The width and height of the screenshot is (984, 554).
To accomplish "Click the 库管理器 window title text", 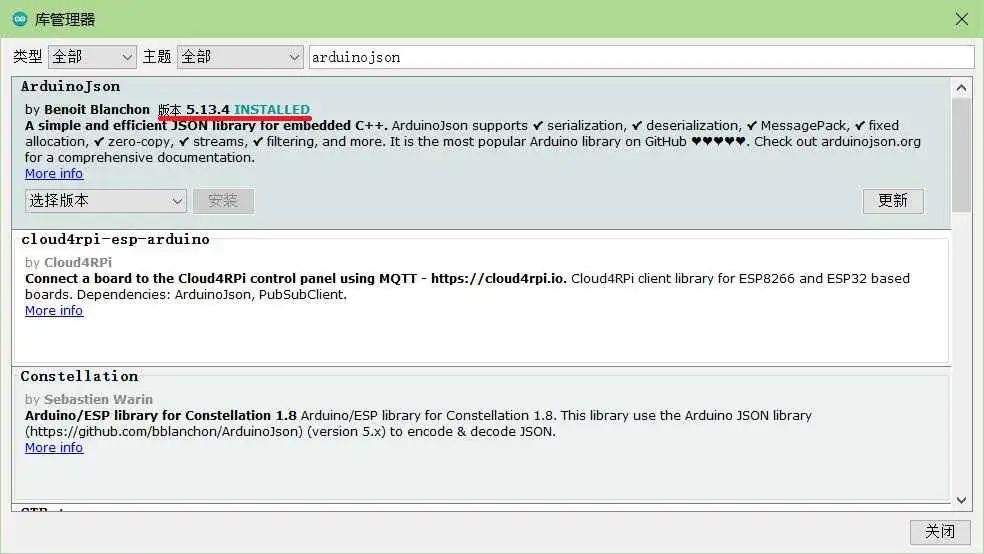I will click(65, 20).
